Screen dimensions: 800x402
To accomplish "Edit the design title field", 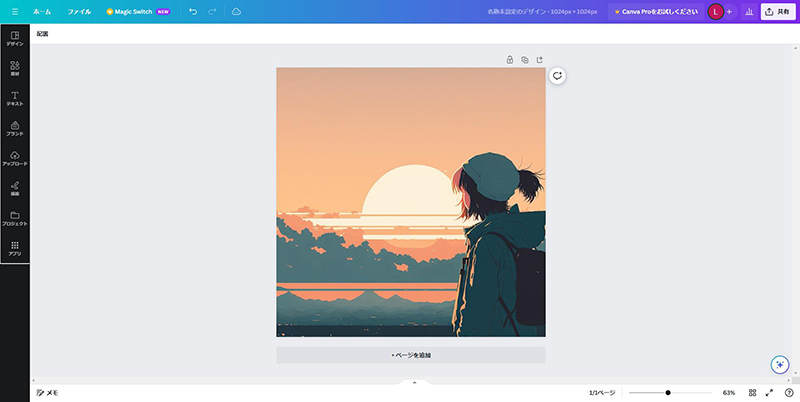I will (542, 11).
